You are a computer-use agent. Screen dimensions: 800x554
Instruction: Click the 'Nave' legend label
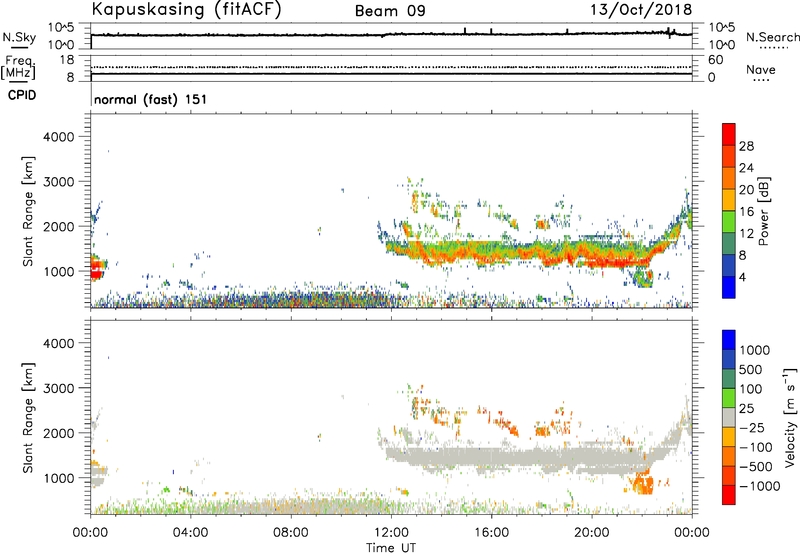coord(761,70)
